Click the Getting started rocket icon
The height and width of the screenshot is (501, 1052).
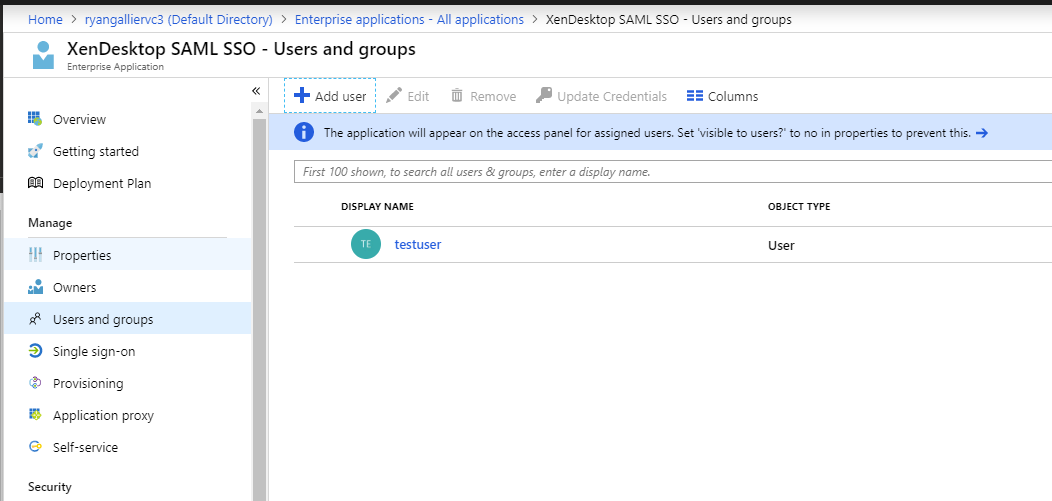tap(35, 151)
